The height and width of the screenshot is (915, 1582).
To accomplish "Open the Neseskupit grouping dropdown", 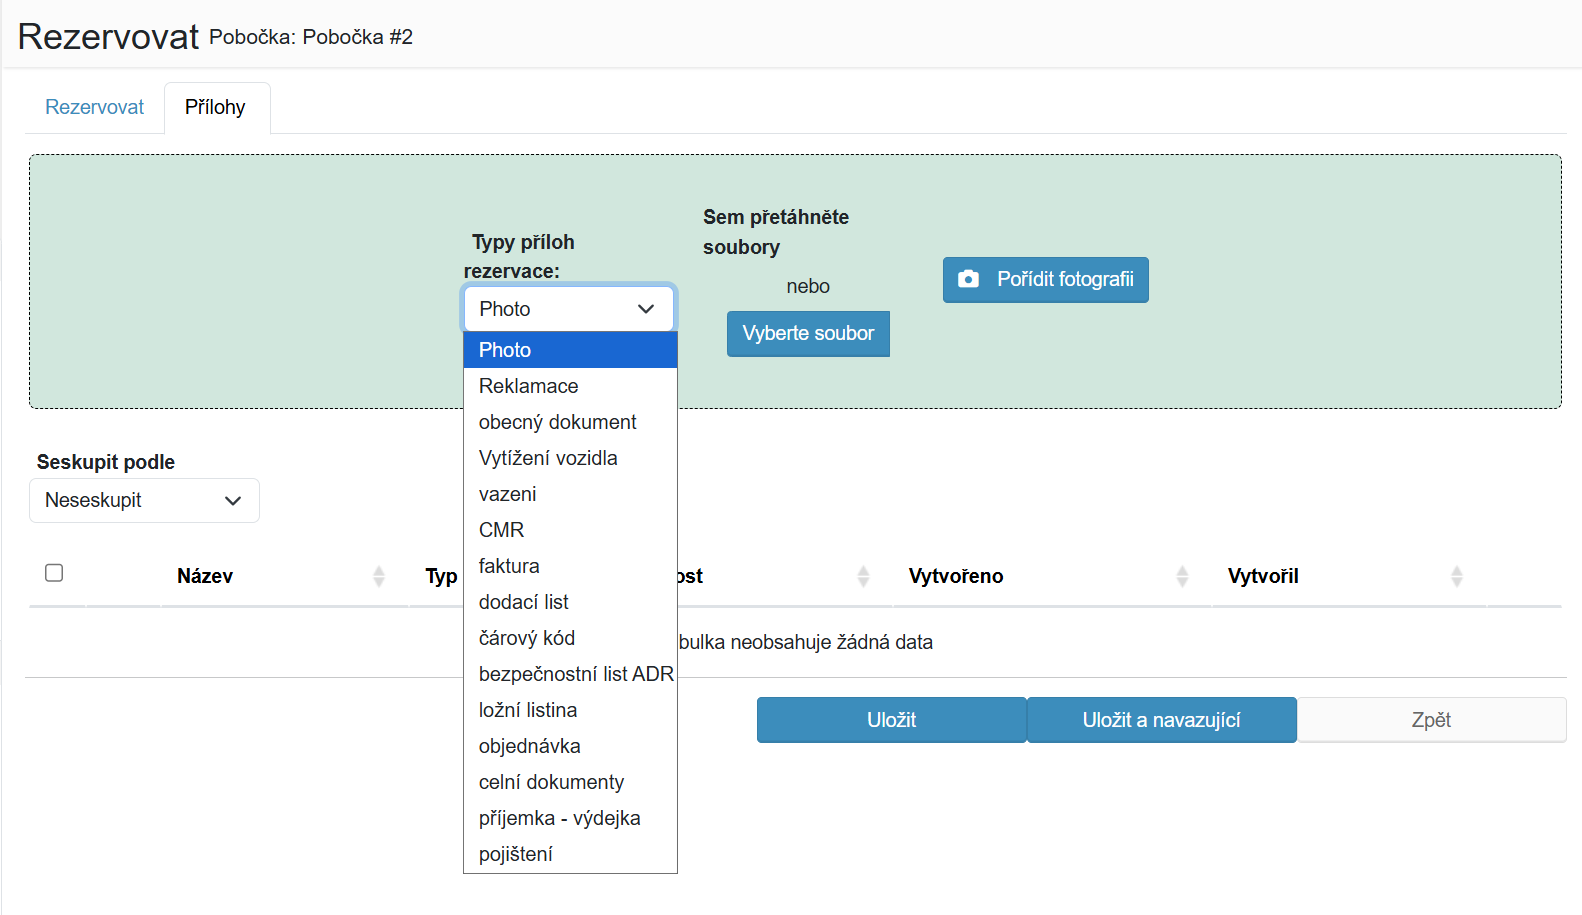I will pos(144,500).
